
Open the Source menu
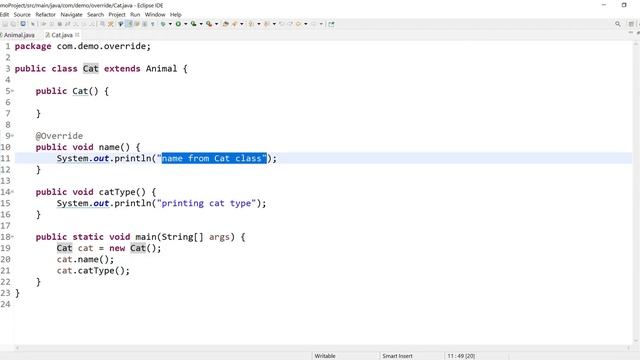[x=22, y=14]
